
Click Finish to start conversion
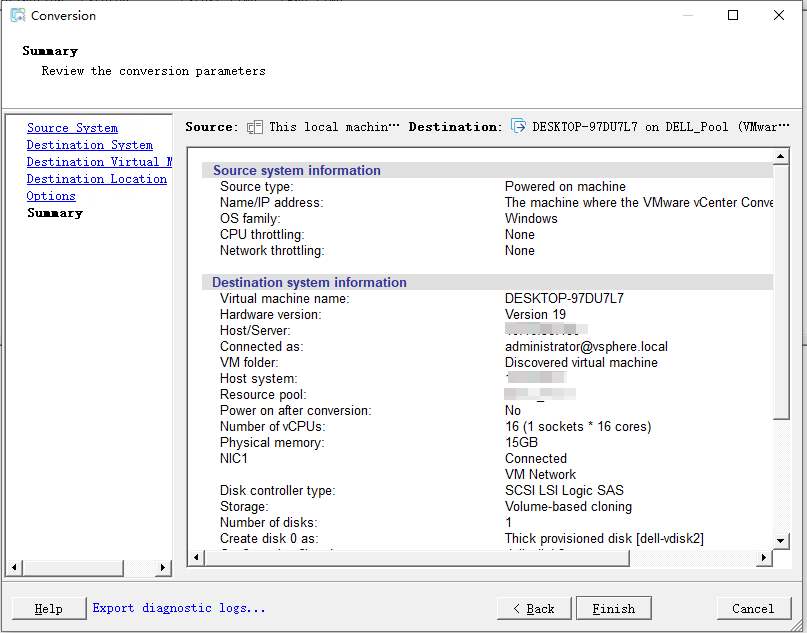(x=613, y=608)
